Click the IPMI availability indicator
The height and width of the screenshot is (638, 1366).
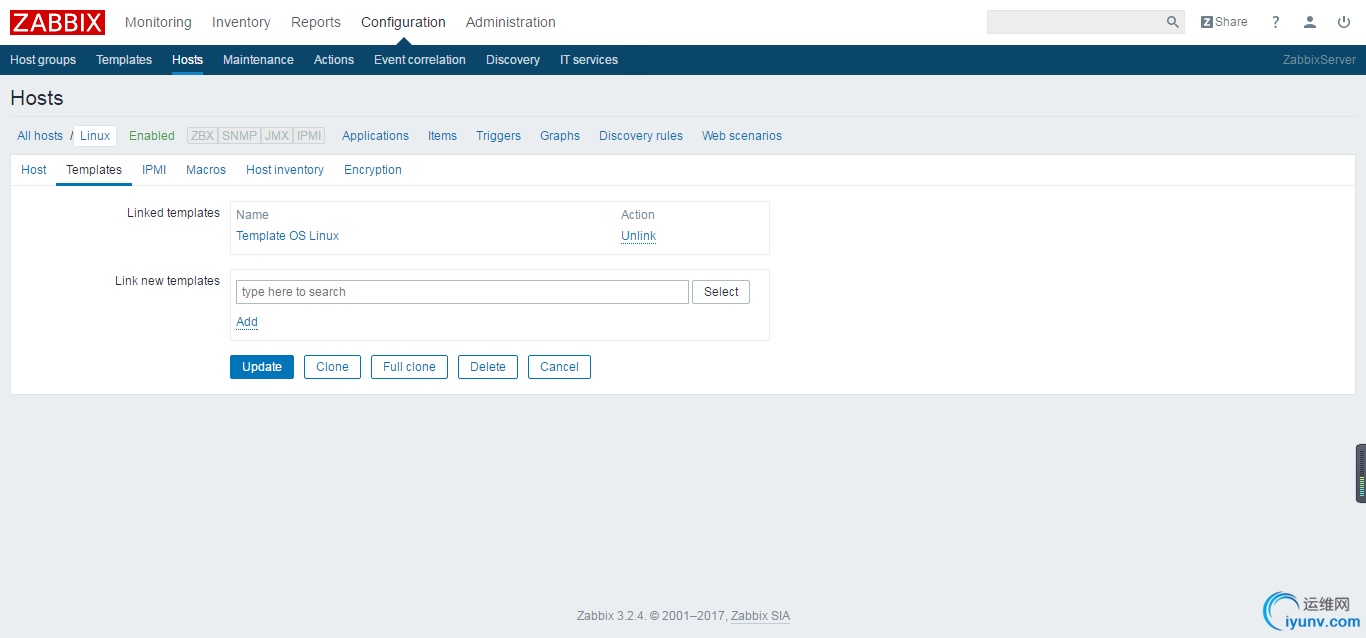(309, 136)
